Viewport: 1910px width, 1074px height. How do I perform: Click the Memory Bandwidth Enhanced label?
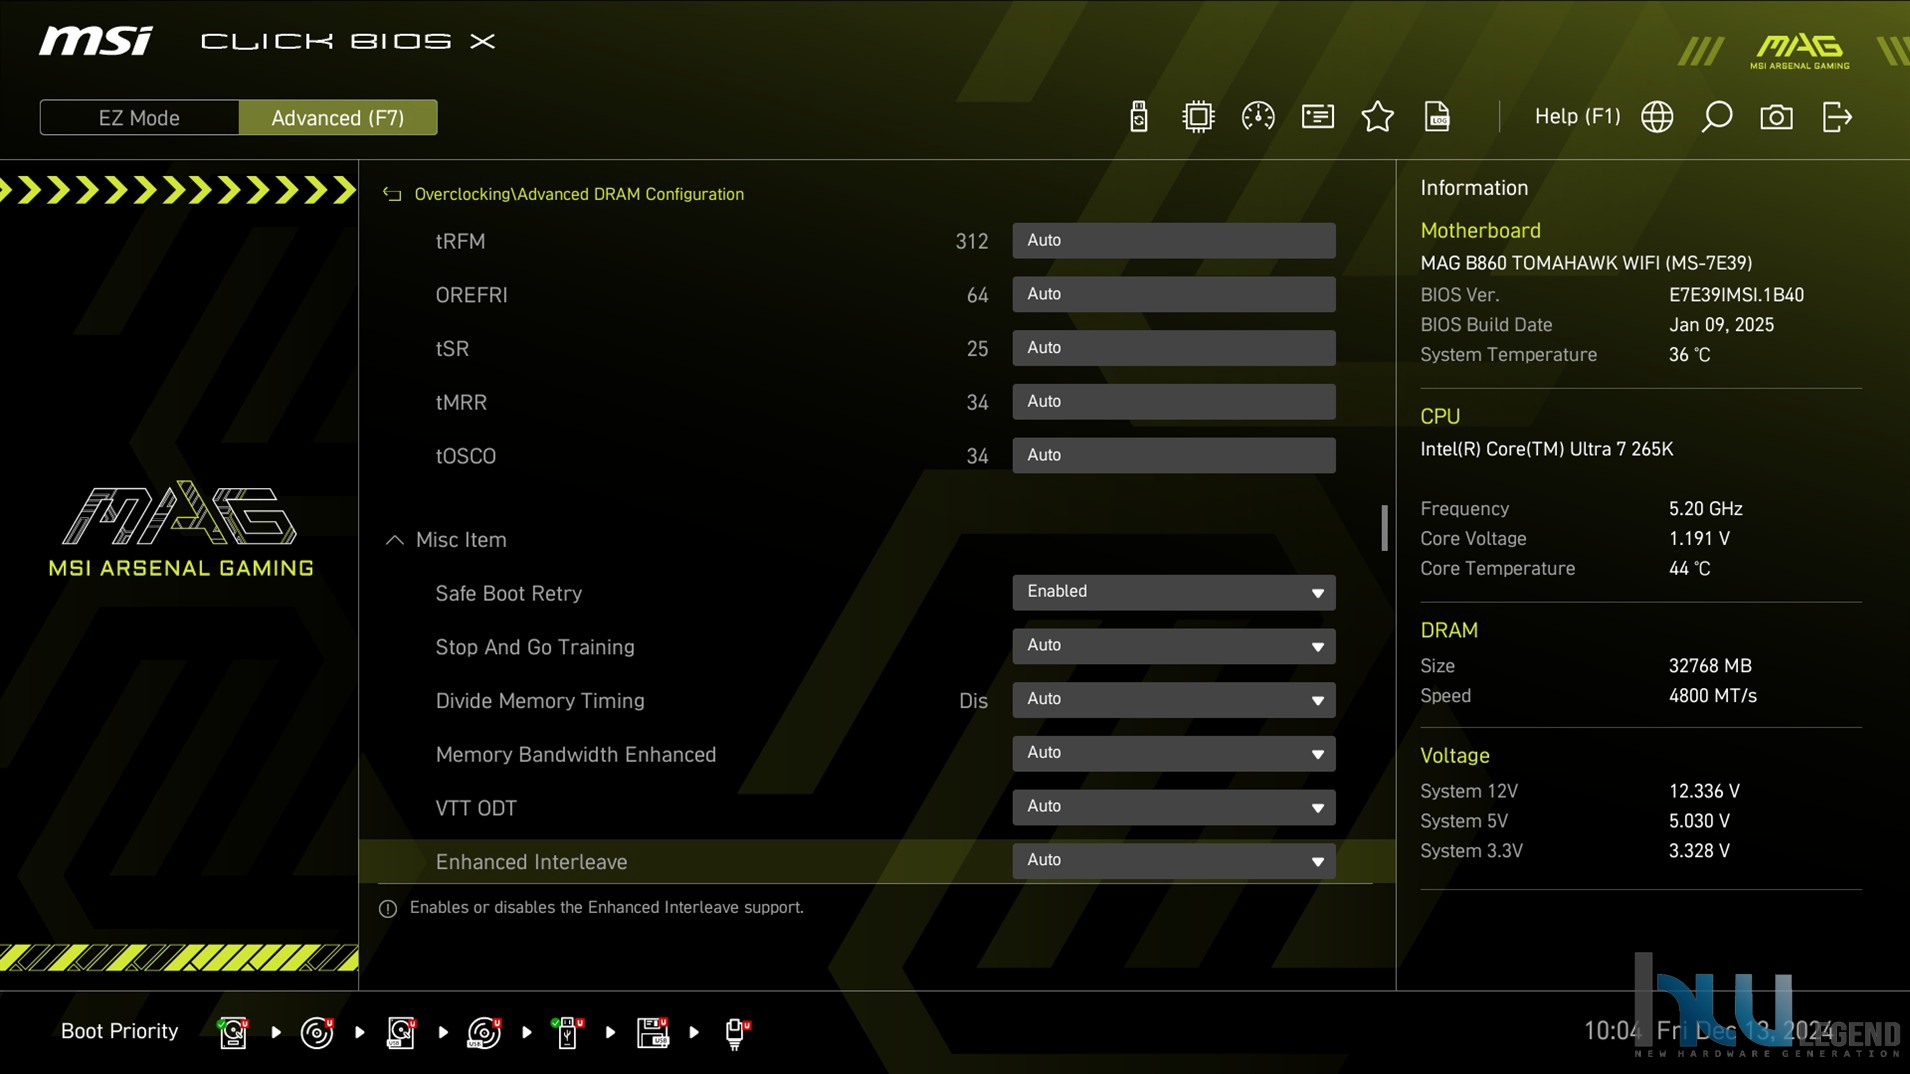575,755
